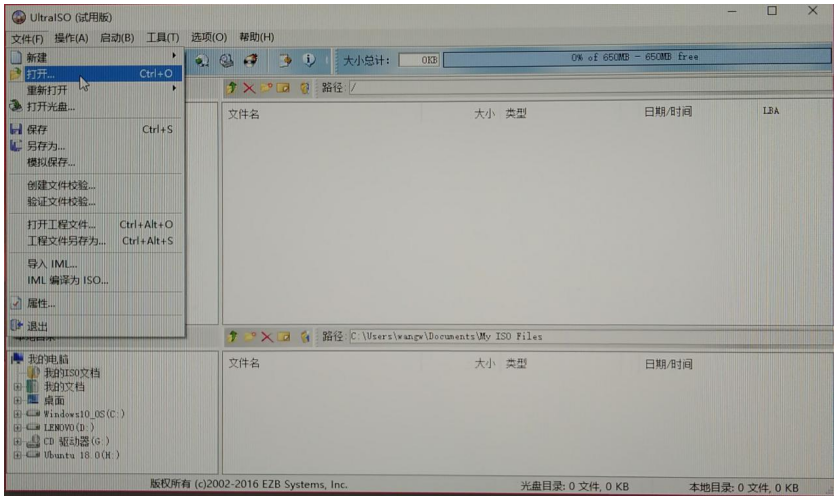Open the 帮助(H) menu

click(x=256, y=37)
